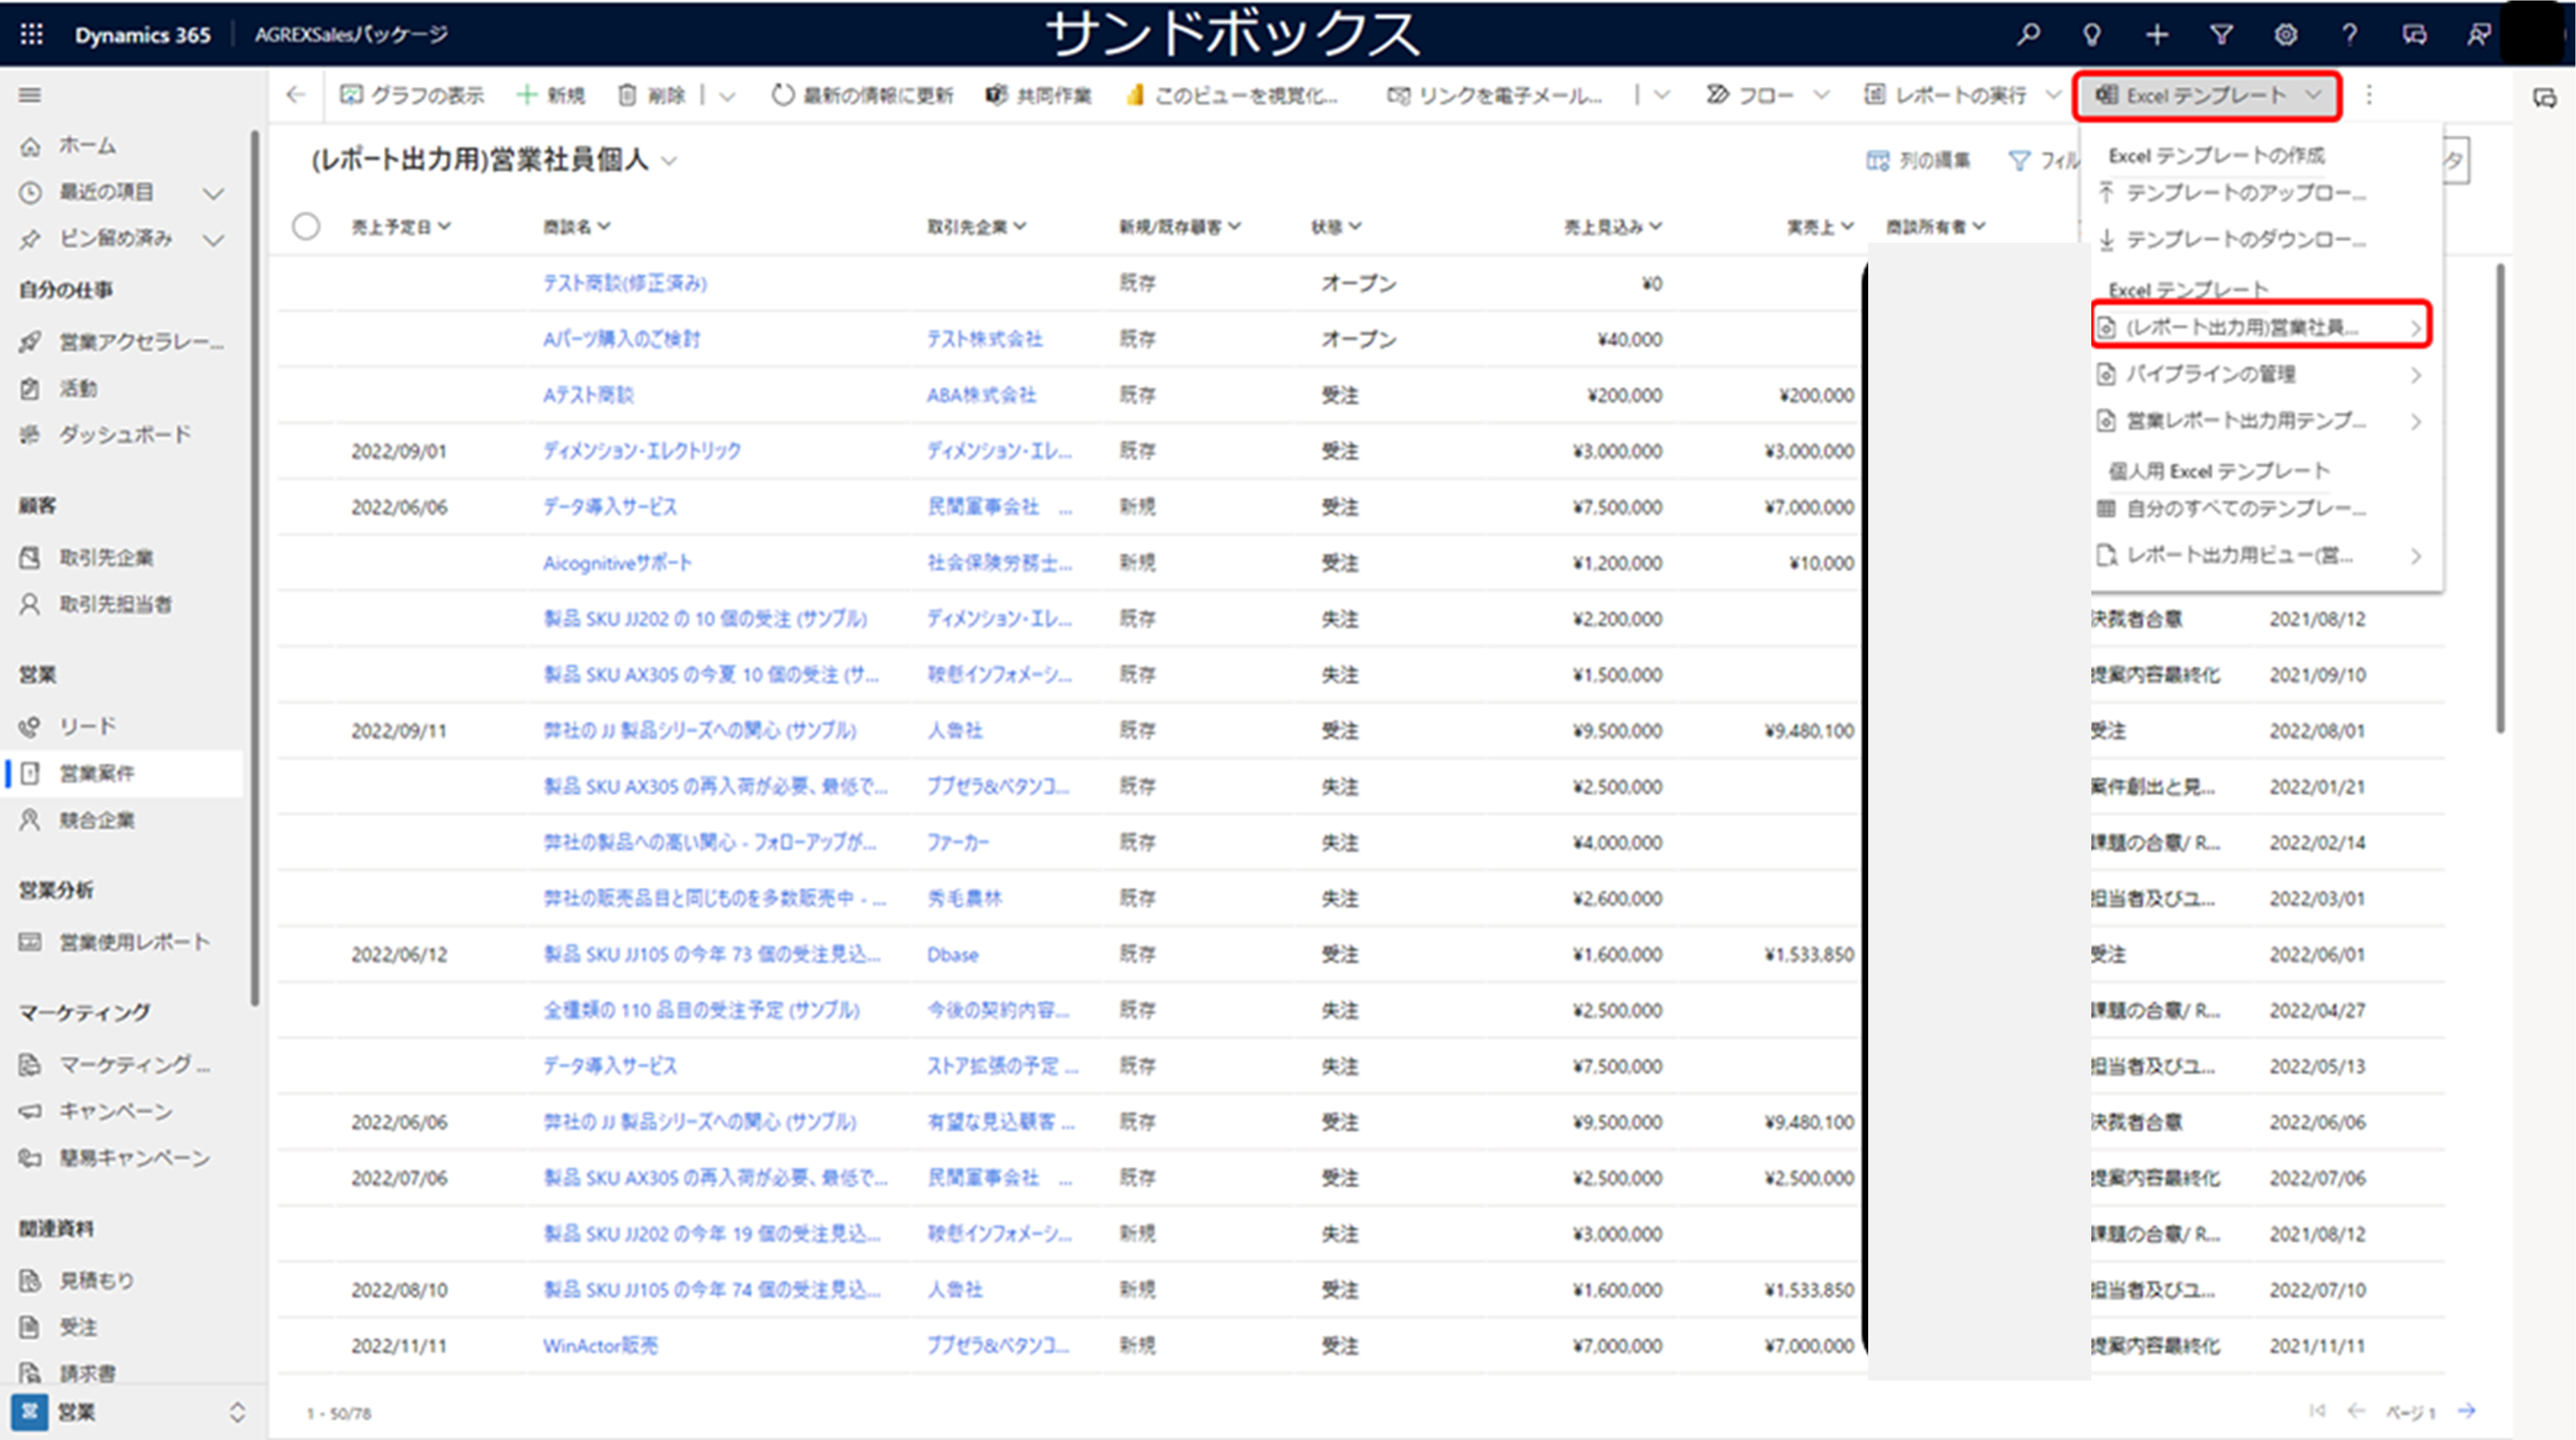The height and width of the screenshot is (1440, 2576).
Task: Open the Aテスト商談 opportunity link
Action: pos(588,395)
